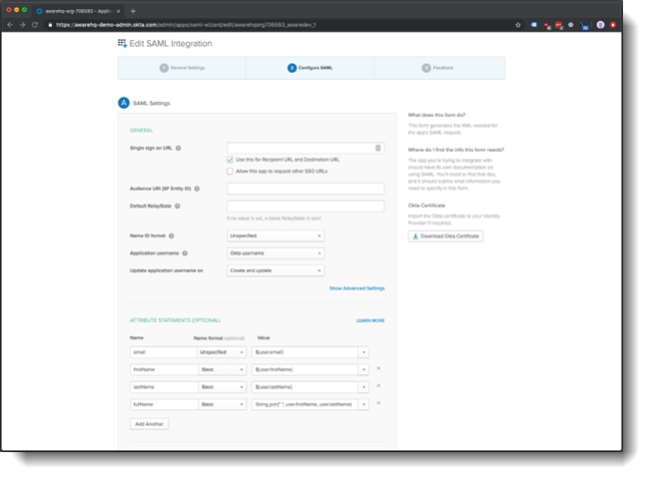The width and height of the screenshot is (650, 479).
Task: Click help icon next to Single sign on URL
Action: pyautogui.click(x=180, y=148)
